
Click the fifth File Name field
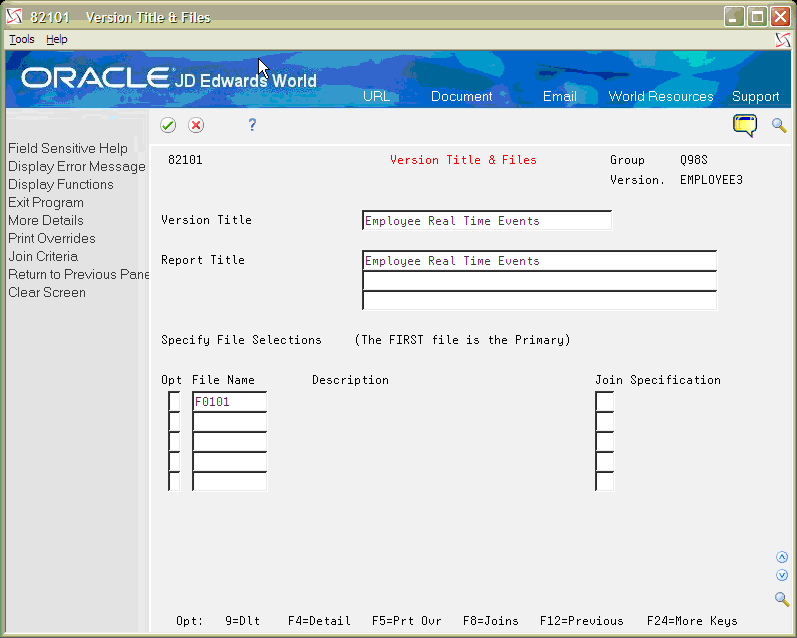coord(230,481)
